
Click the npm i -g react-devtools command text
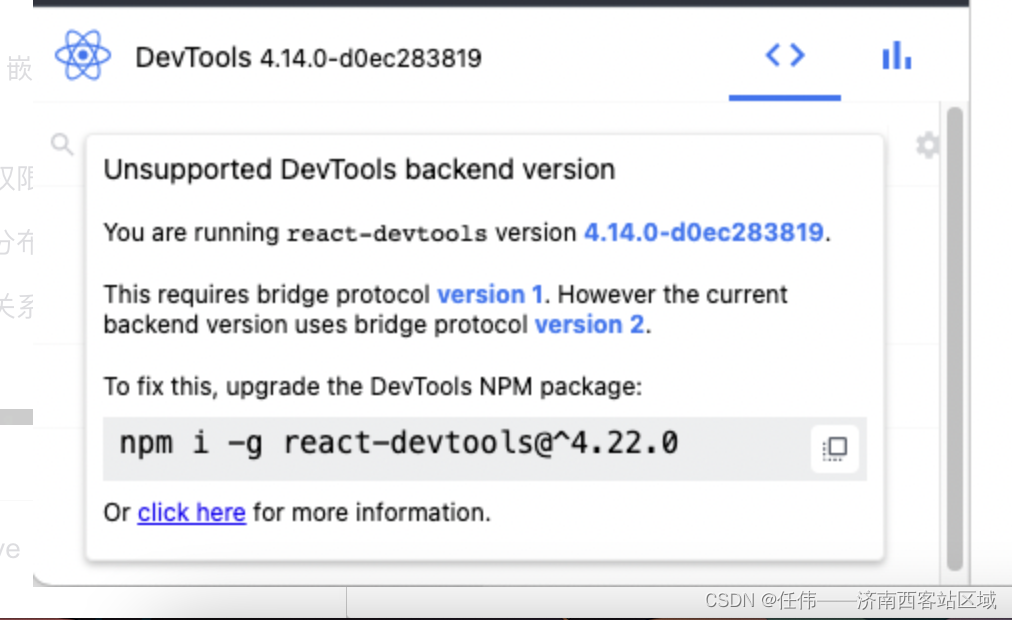[398, 442]
